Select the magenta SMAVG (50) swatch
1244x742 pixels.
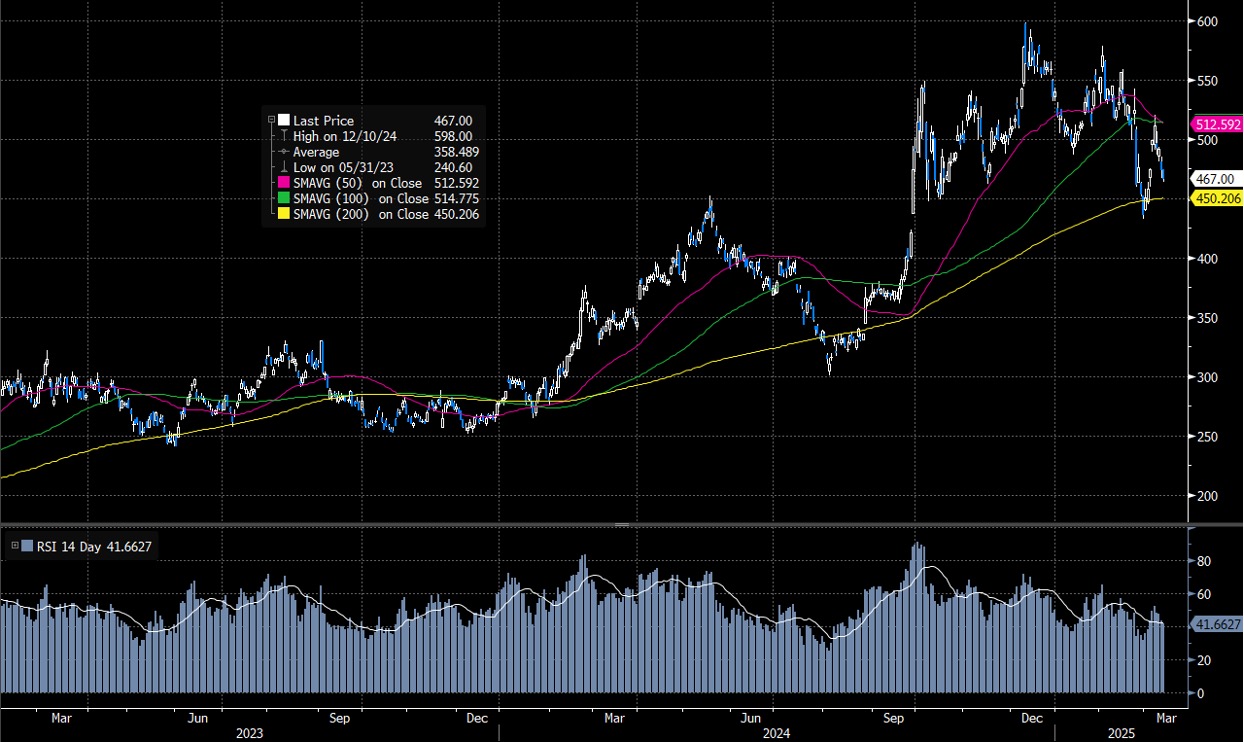point(283,183)
